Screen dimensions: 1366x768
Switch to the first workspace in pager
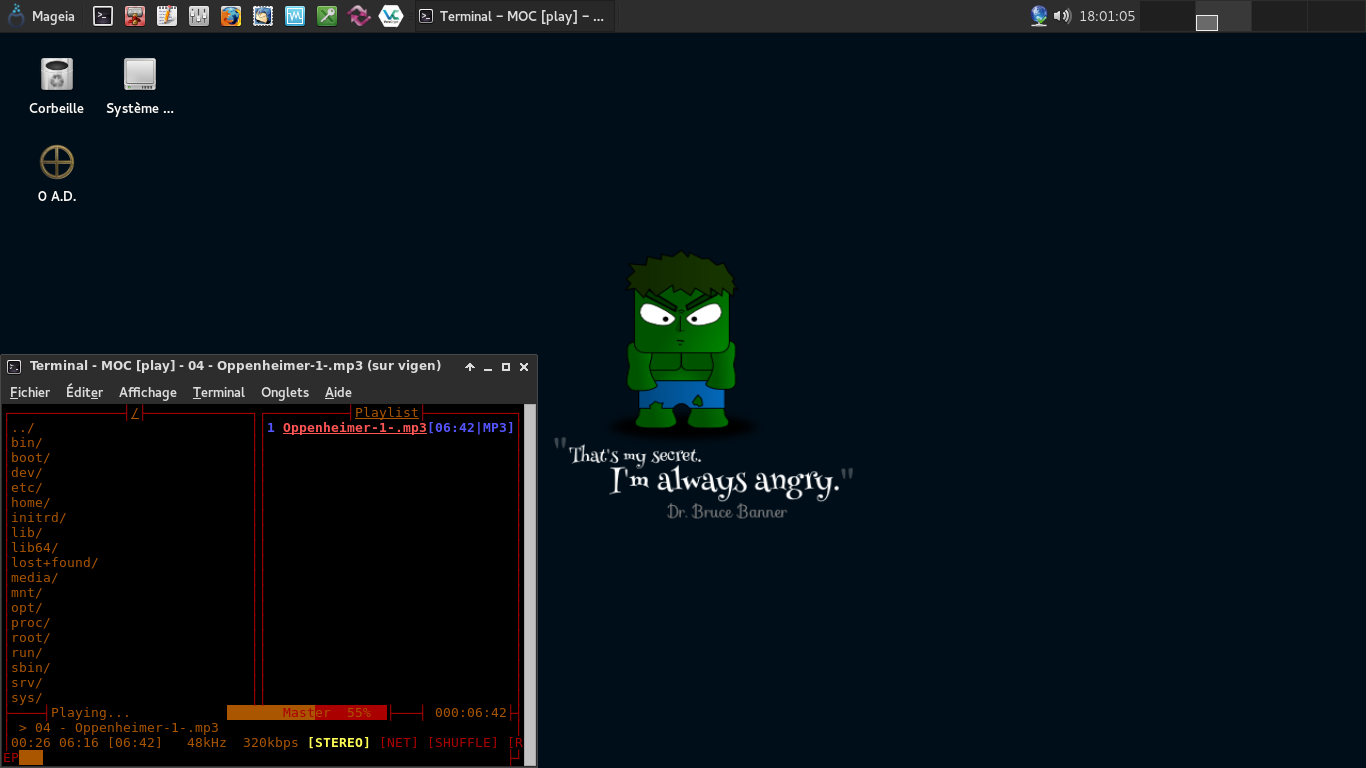click(1167, 16)
